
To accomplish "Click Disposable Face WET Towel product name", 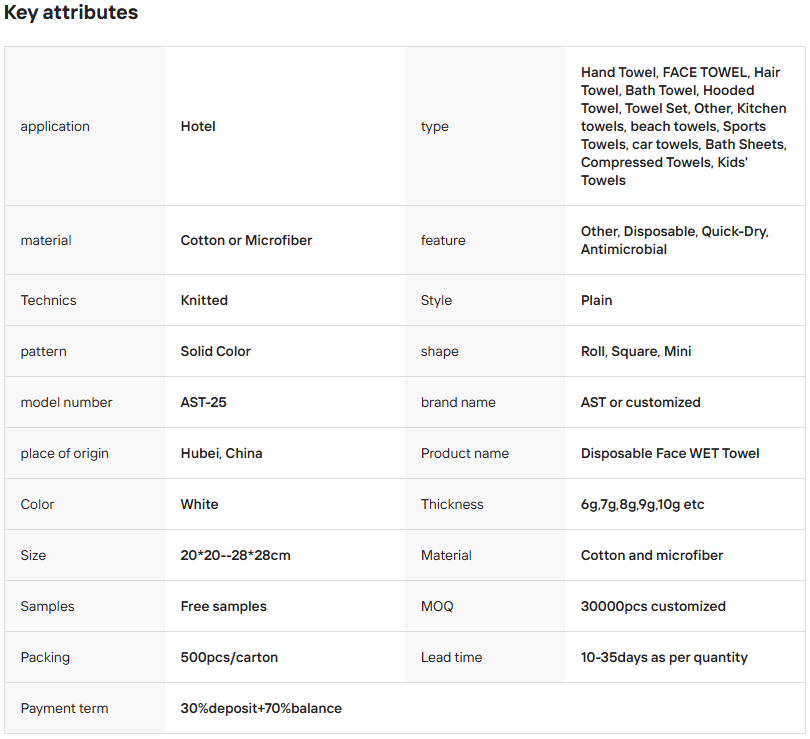I will tap(670, 453).
